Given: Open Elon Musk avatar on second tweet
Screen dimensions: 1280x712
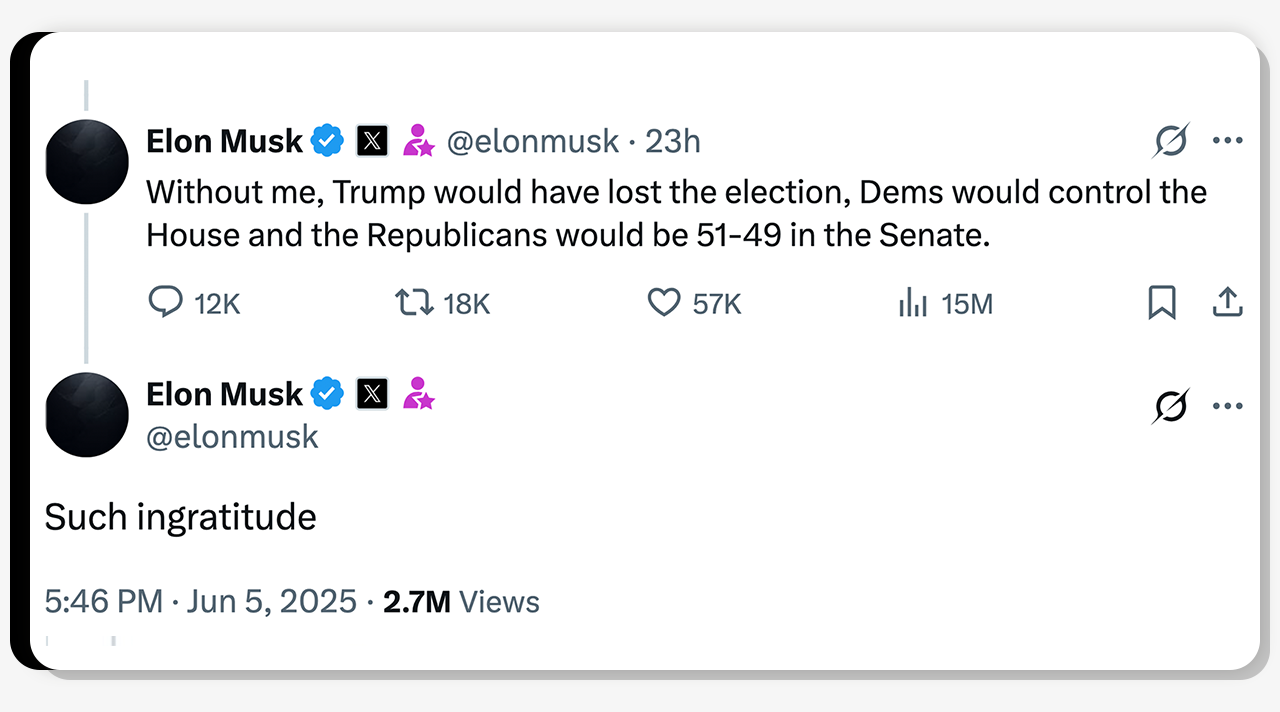Looking at the screenshot, I should (87, 414).
